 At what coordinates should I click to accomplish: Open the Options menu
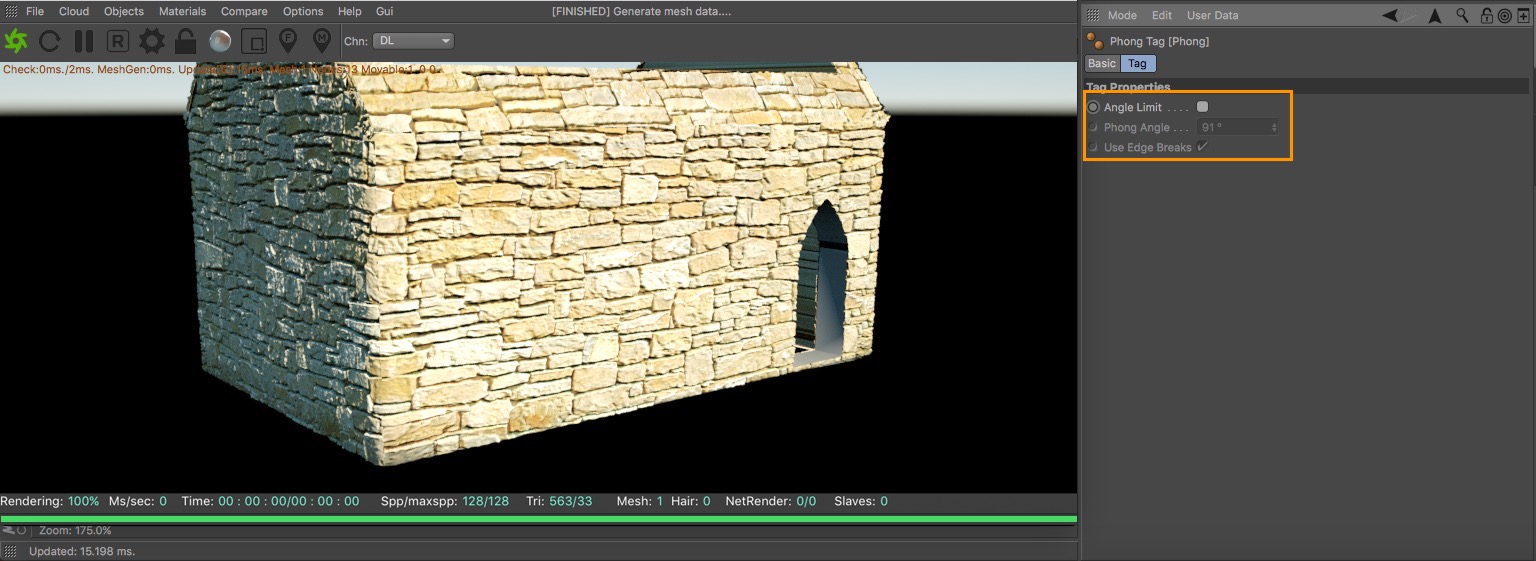pyautogui.click(x=303, y=11)
